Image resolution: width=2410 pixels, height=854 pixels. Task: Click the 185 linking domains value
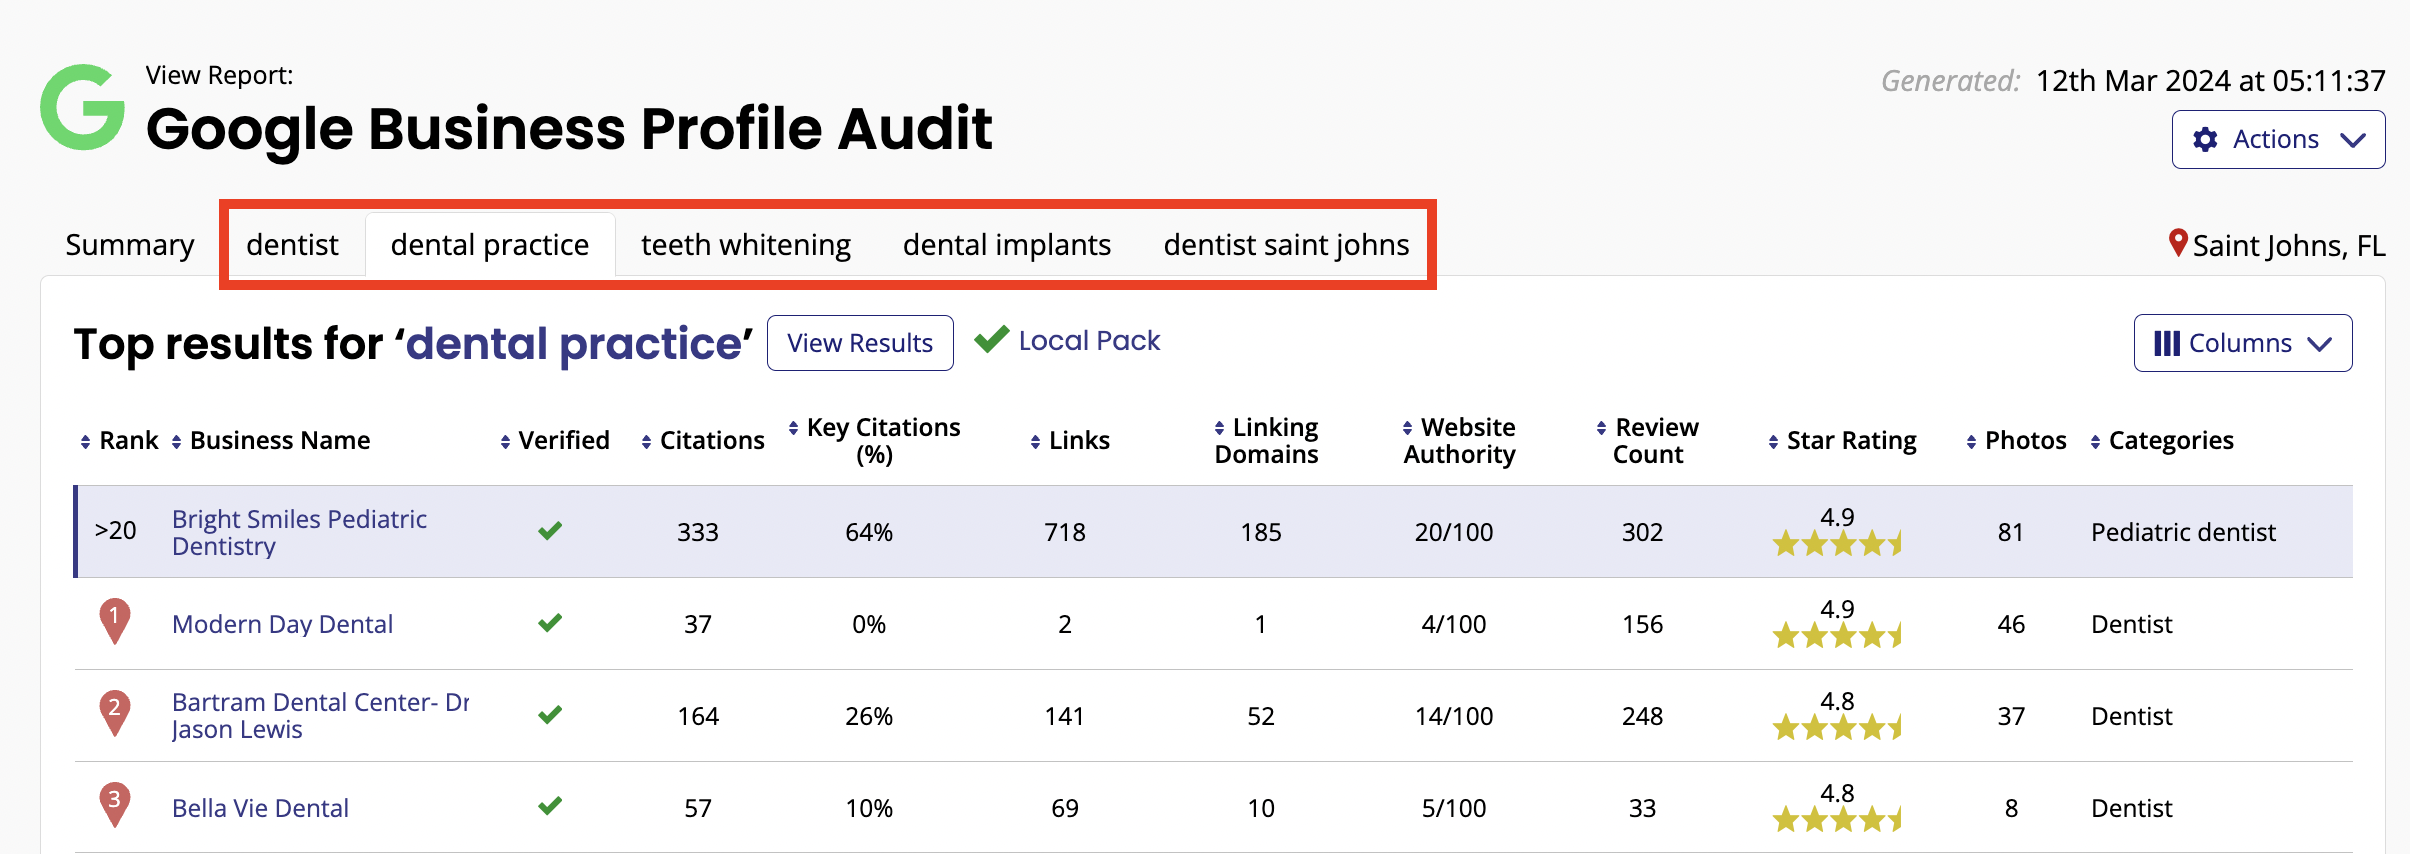(x=1261, y=532)
